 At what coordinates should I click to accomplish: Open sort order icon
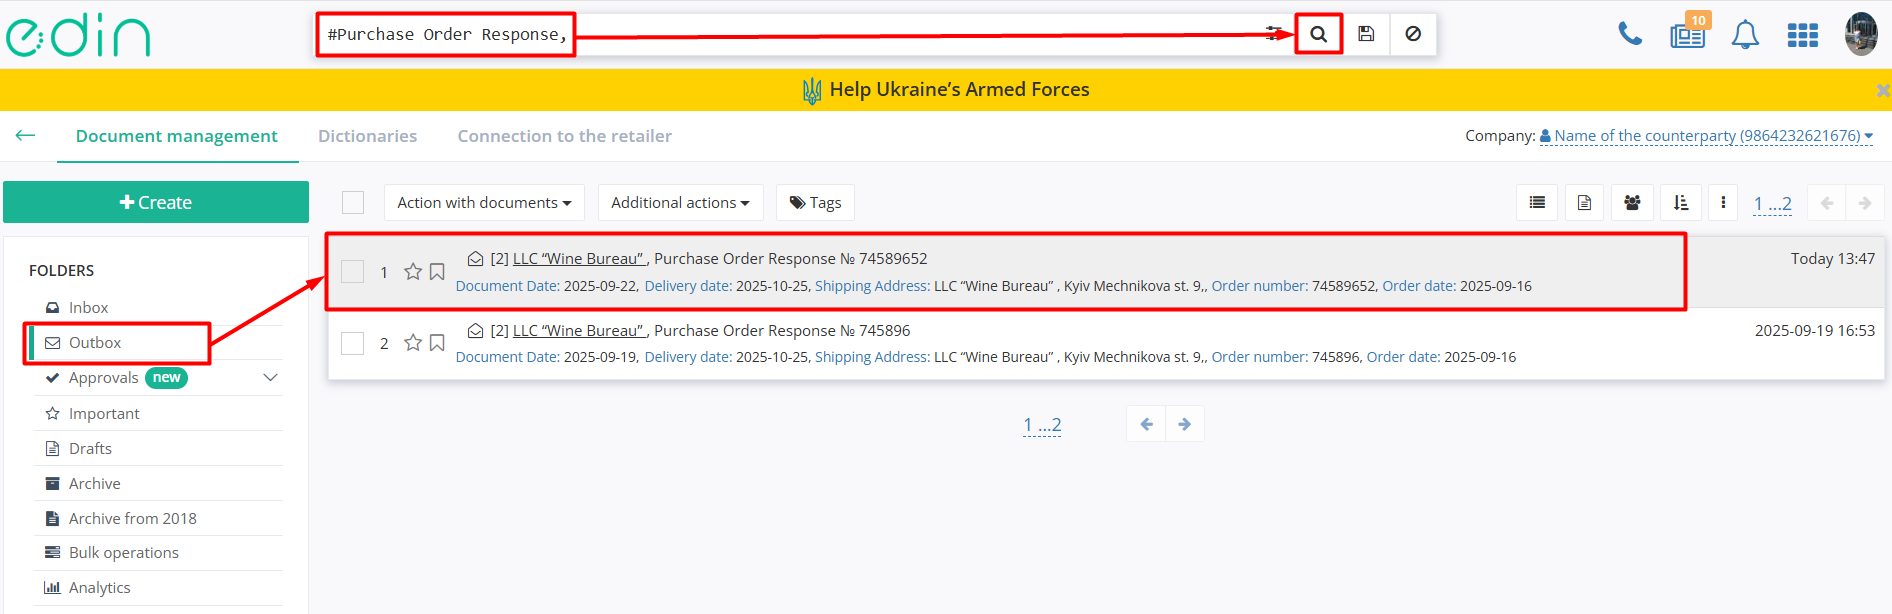(1681, 203)
